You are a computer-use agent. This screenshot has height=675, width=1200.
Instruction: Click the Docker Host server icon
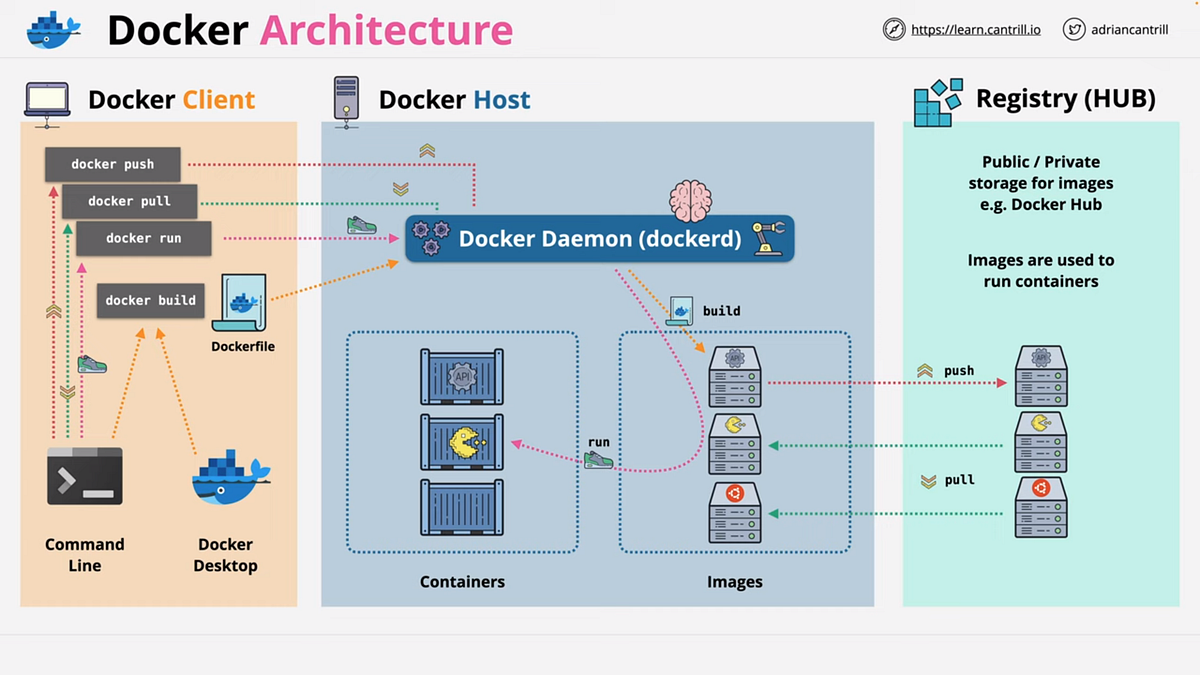[x=346, y=99]
